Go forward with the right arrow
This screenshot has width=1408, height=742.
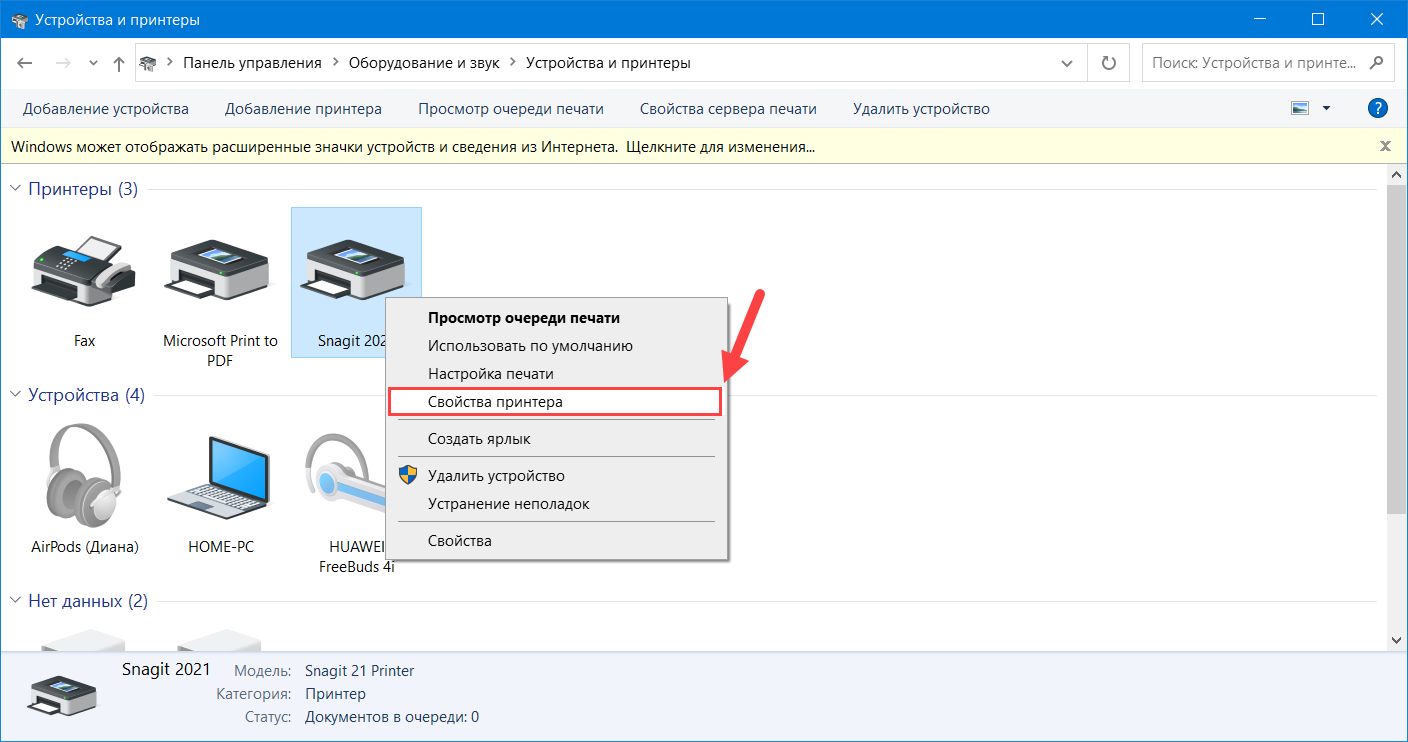point(62,63)
